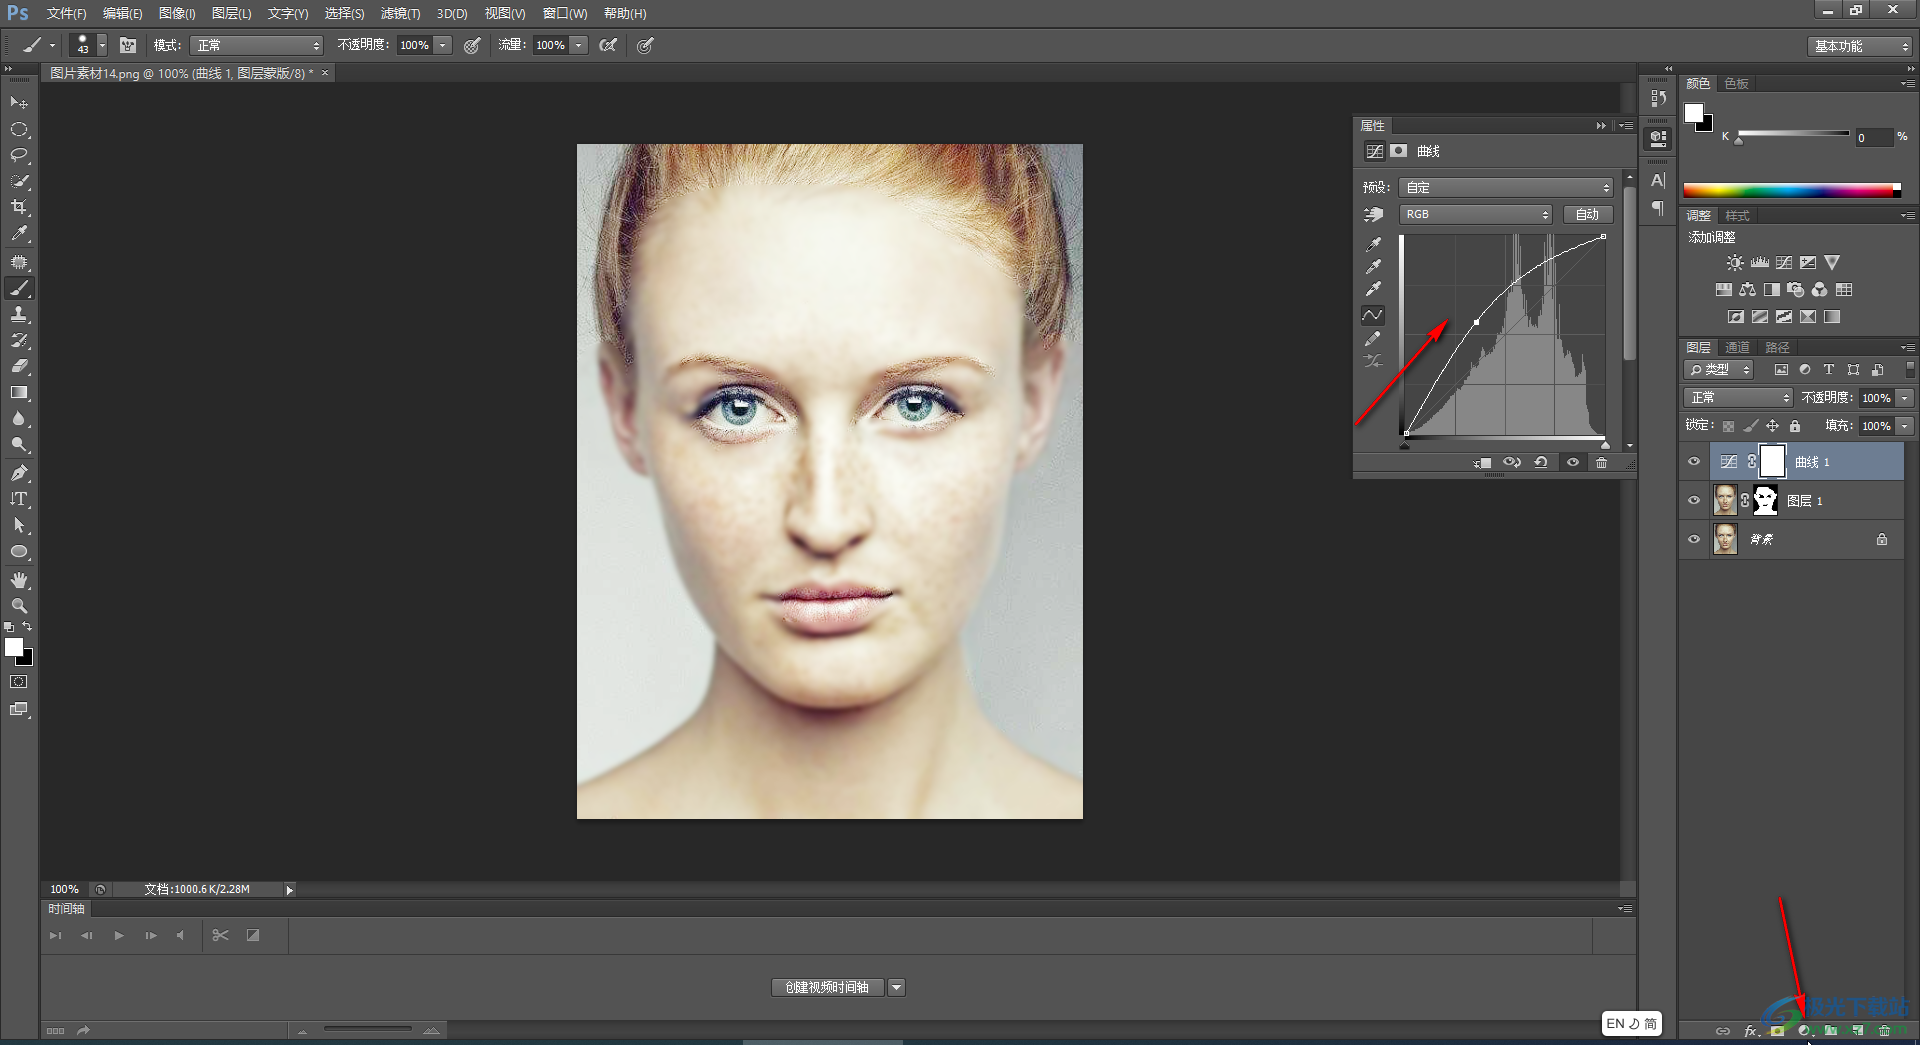
Task: Click the on-image adjustment hand icon in Curves
Action: [1374, 214]
